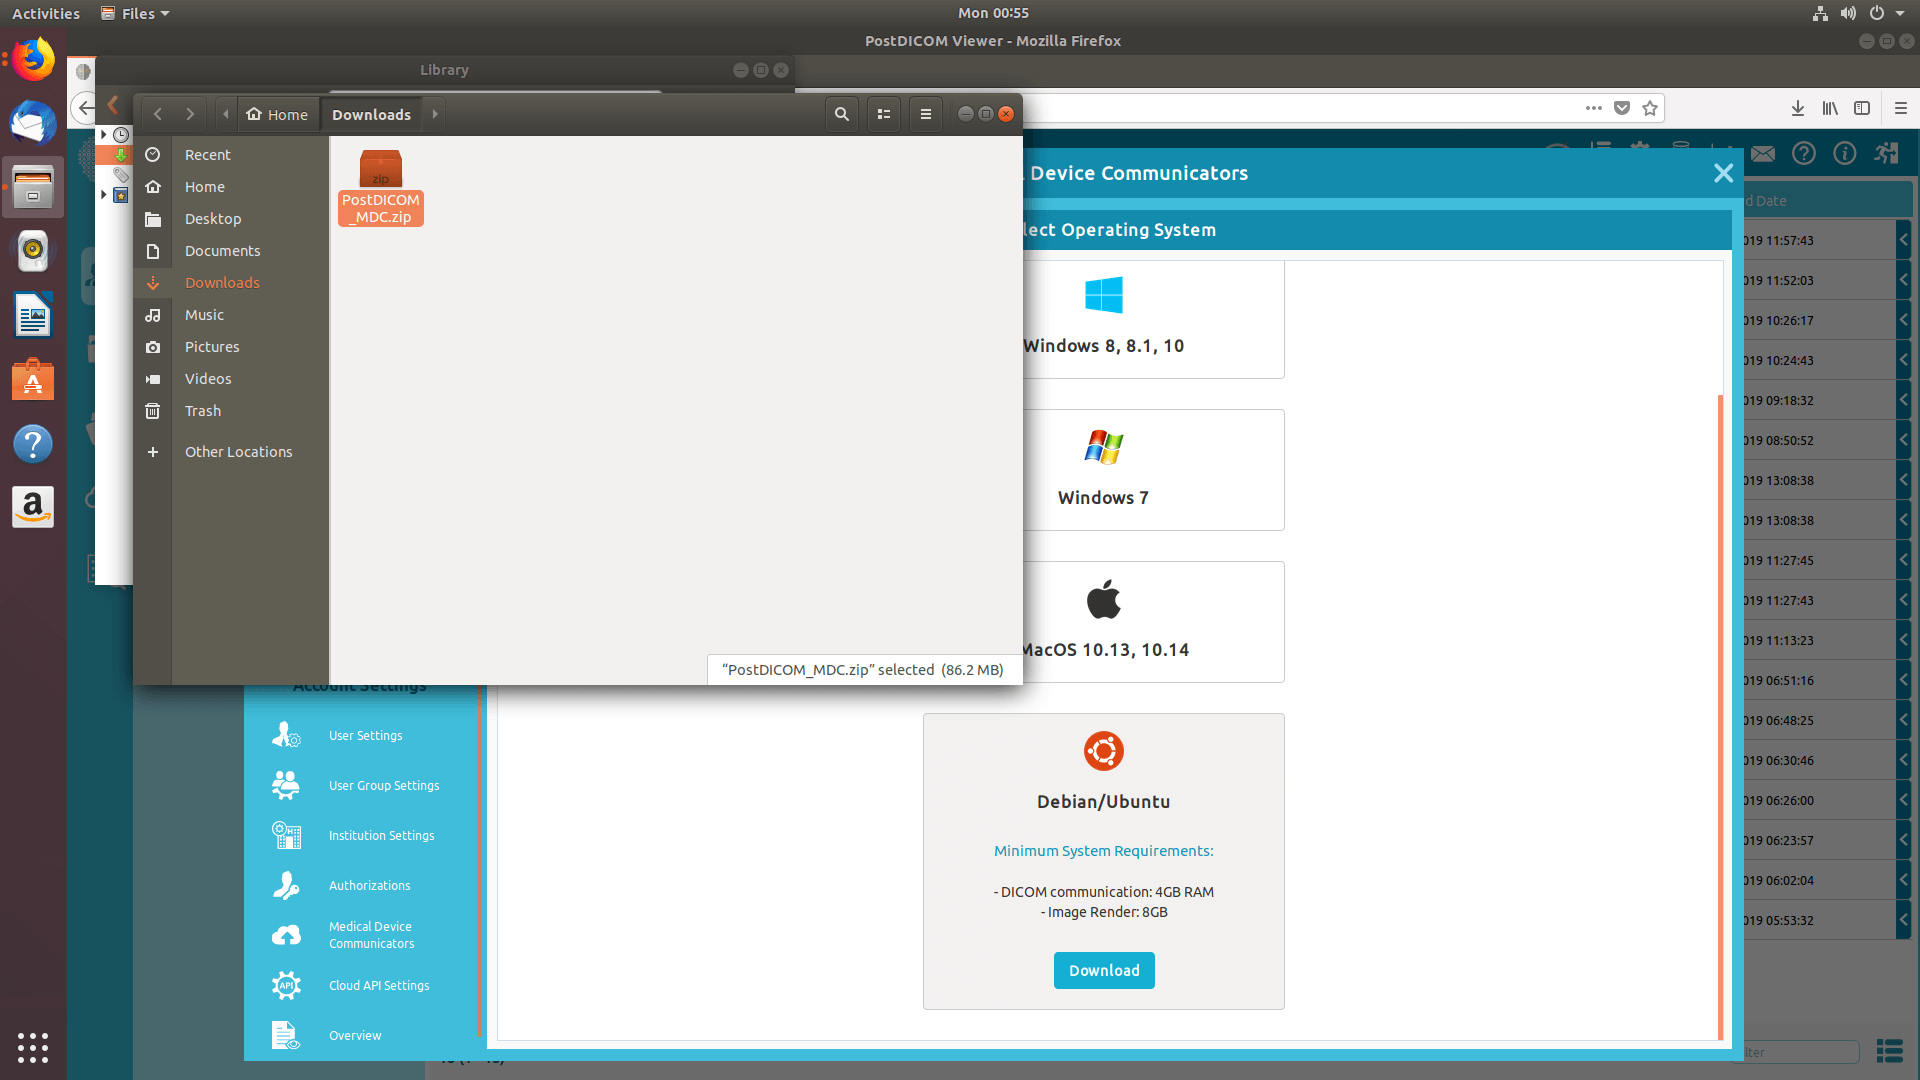Screen dimensions: 1920x1080
Task: Open Authorizations in the Account Settings sidebar
Action: pos(369,885)
